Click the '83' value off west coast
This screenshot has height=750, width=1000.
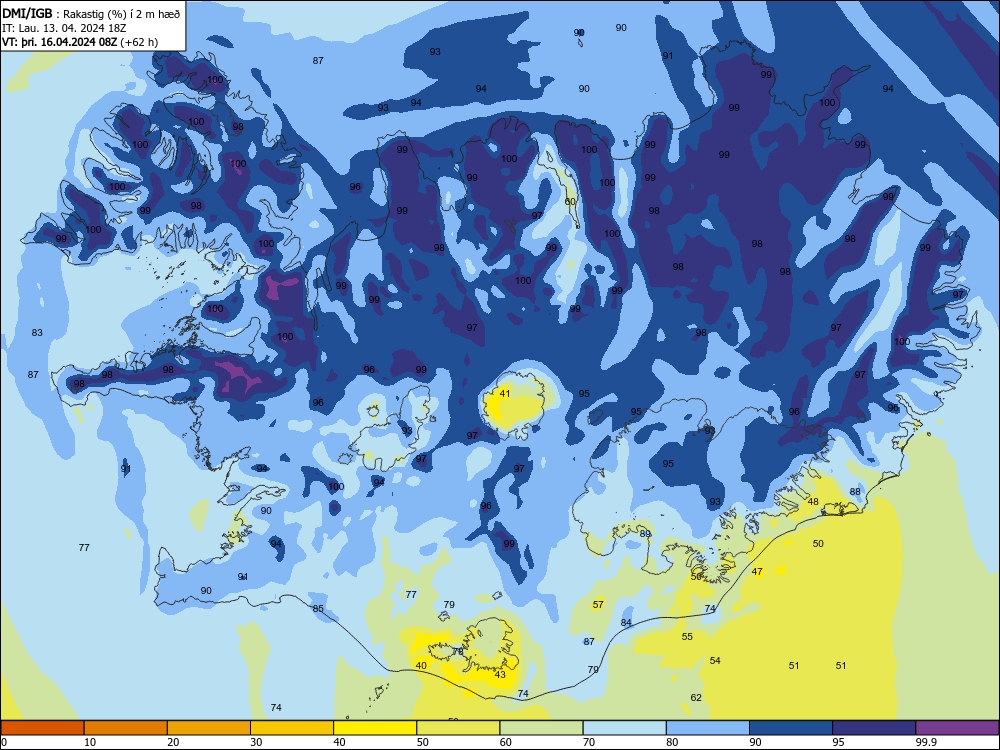click(37, 332)
